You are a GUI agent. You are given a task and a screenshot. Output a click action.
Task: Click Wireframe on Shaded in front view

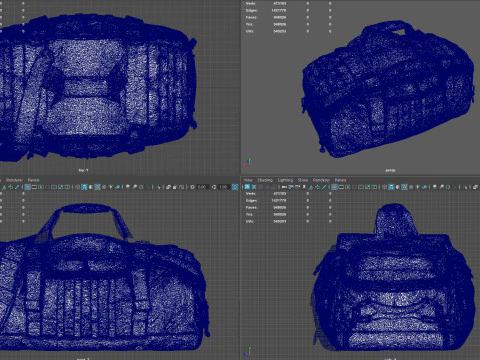[97, 187]
